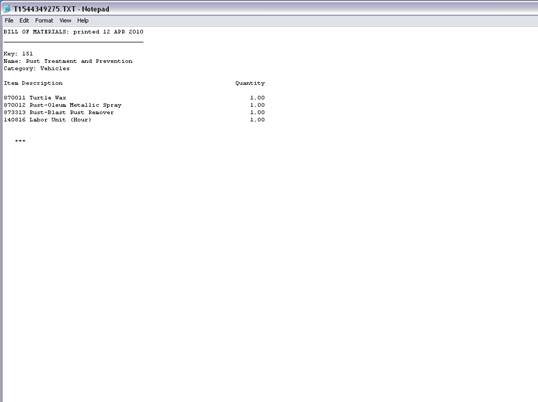Open the Help menu
This screenshot has height=402, width=538.
pyautogui.click(x=83, y=21)
